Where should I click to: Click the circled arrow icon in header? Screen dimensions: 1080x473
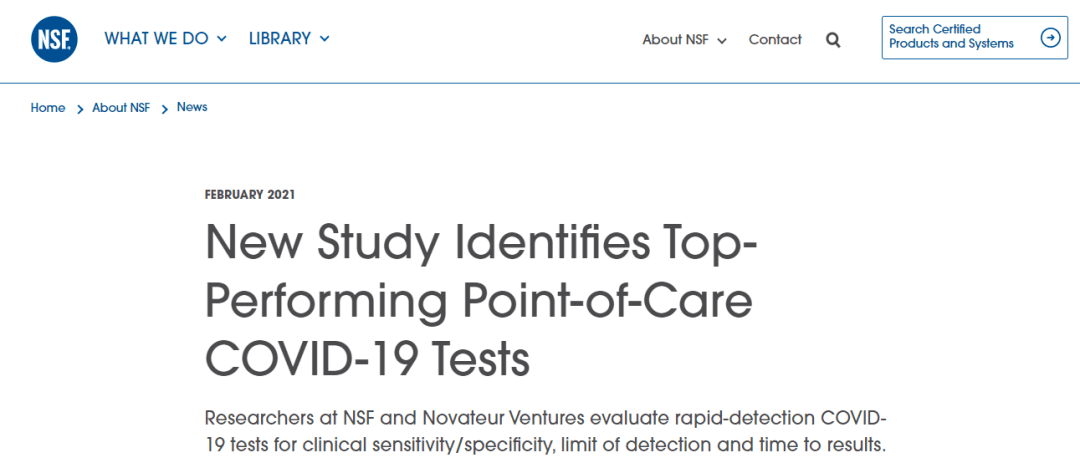click(x=1050, y=38)
